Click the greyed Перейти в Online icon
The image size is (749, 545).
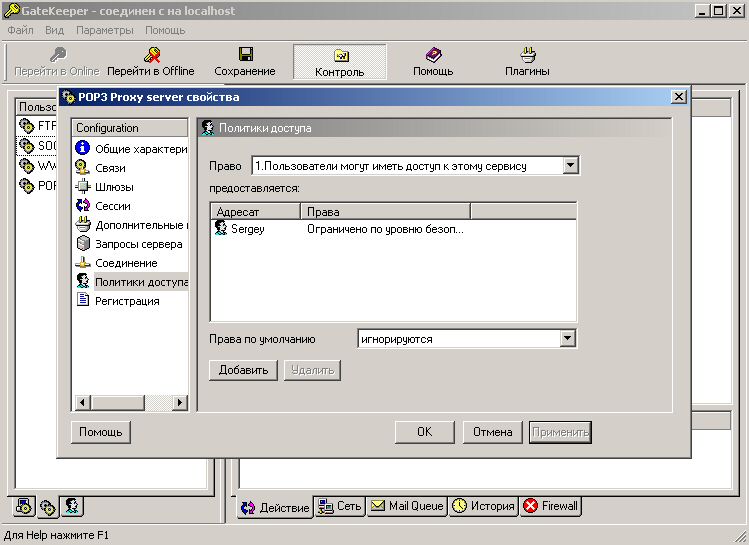(x=58, y=55)
